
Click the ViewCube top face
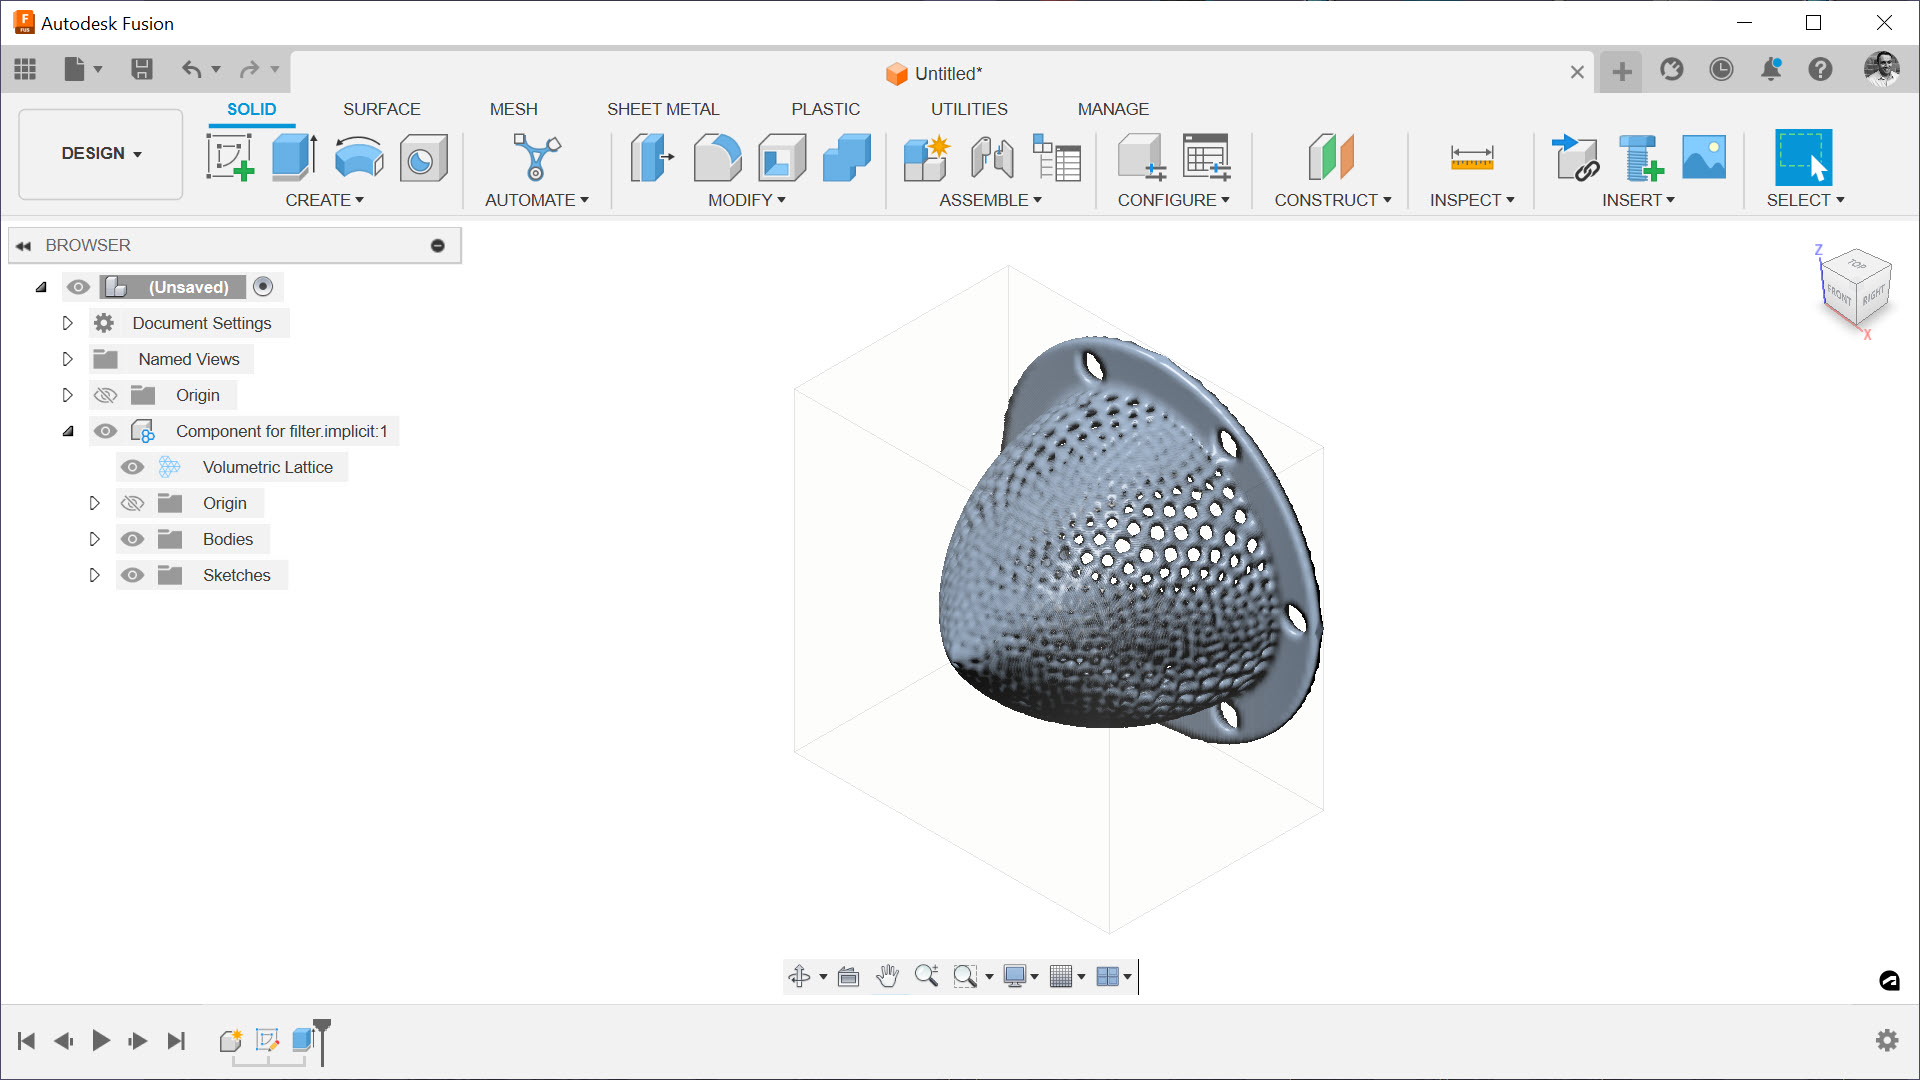pyautogui.click(x=1857, y=264)
